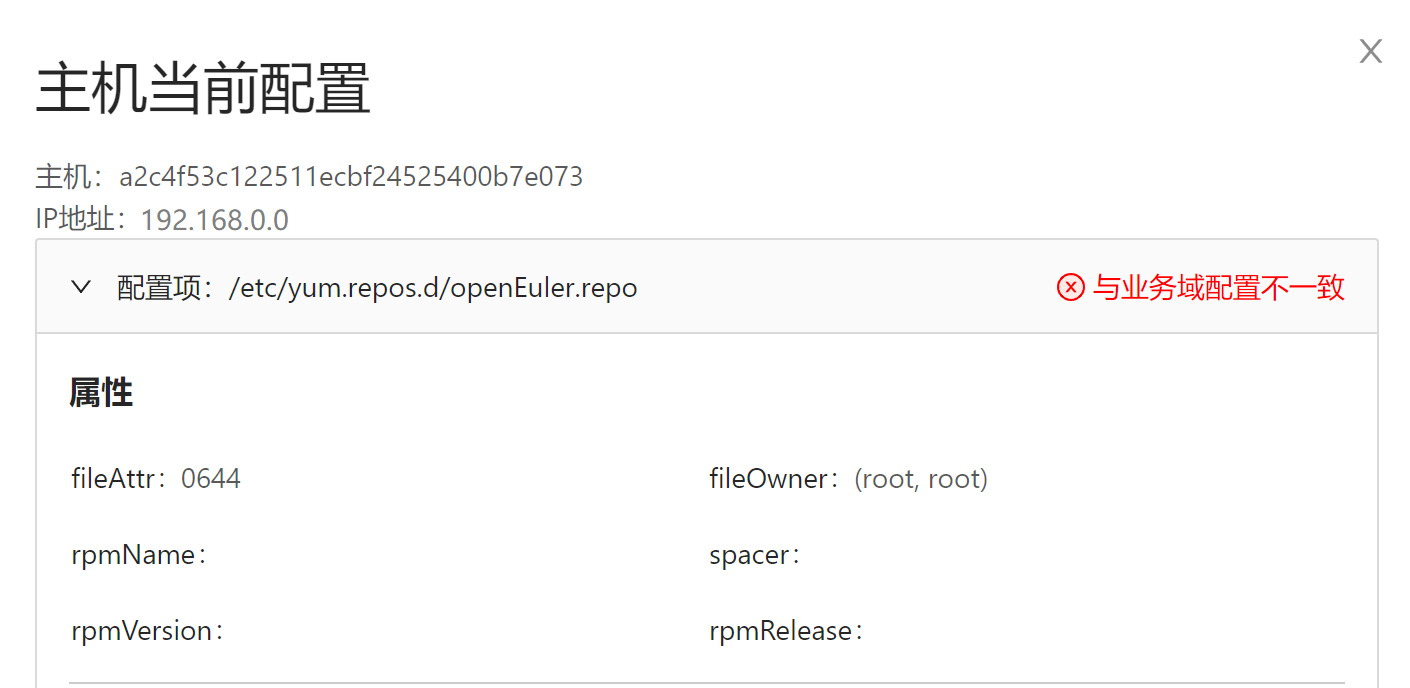Click the '与业务域配置不一致' status text
The width and height of the screenshot is (1410, 688).
1218,288
